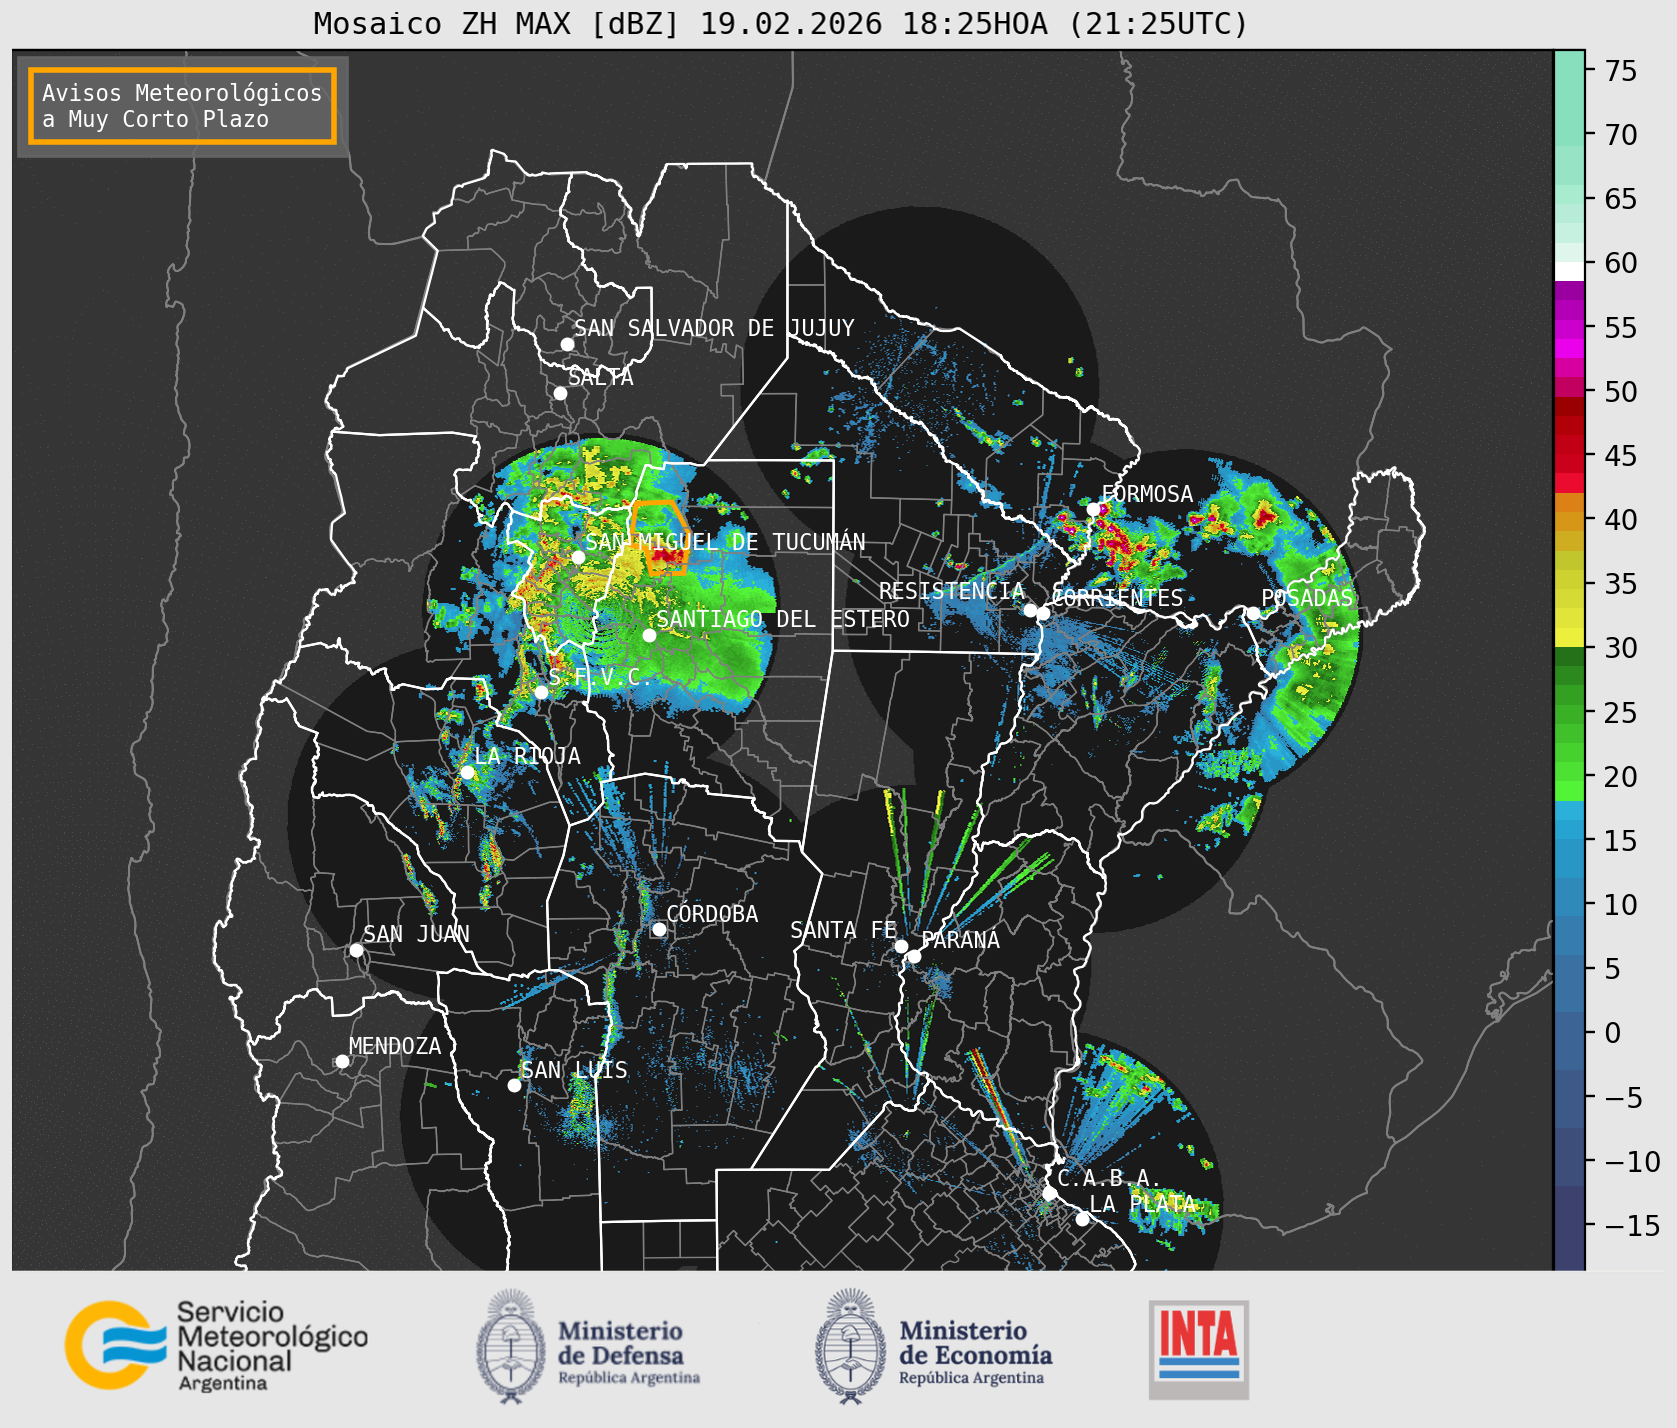
Task: Click the Ministerio de Economía emblem
Action: 853,1345
